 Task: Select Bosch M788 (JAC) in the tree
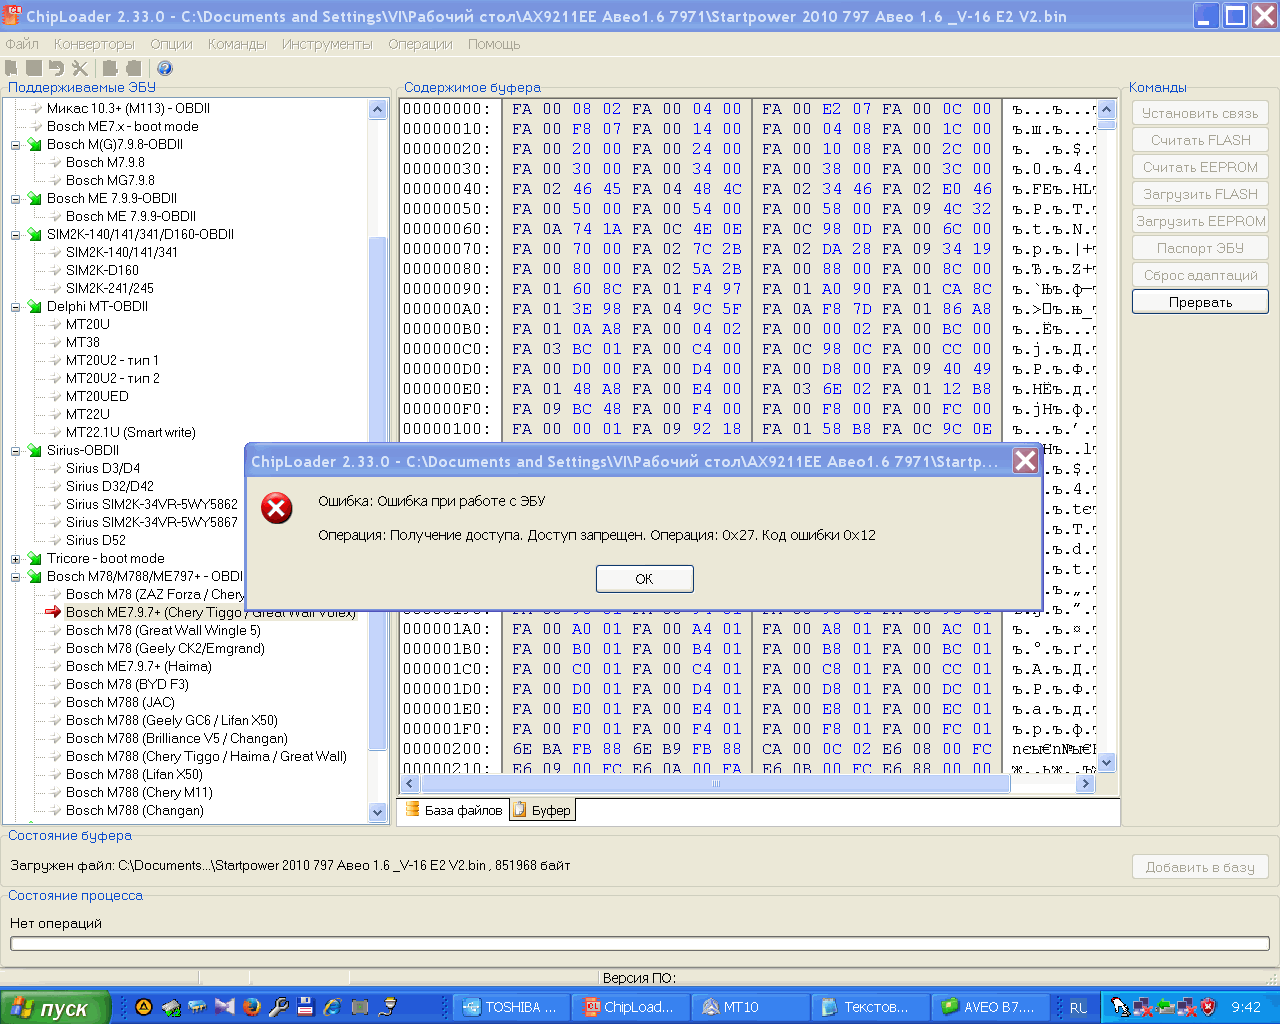[120, 702]
